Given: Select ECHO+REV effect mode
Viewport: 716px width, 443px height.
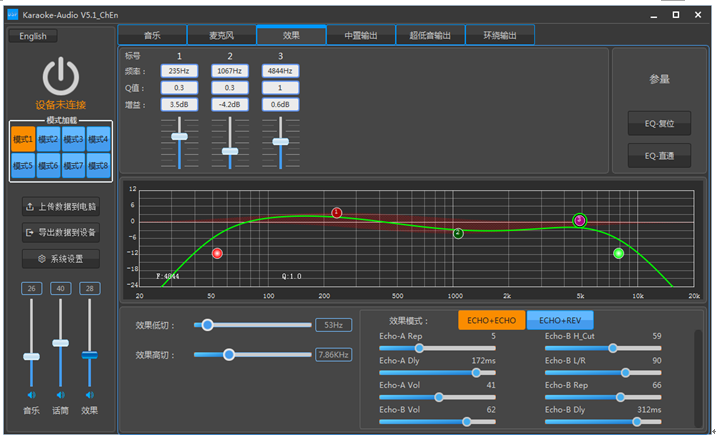Looking at the screenshot, I should click(560, 320).
